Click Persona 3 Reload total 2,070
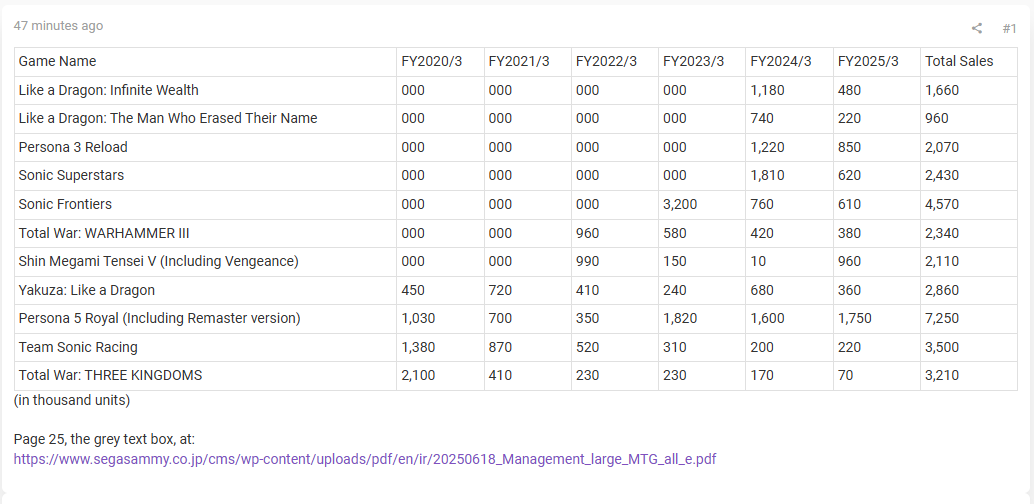 pos(969,147)
